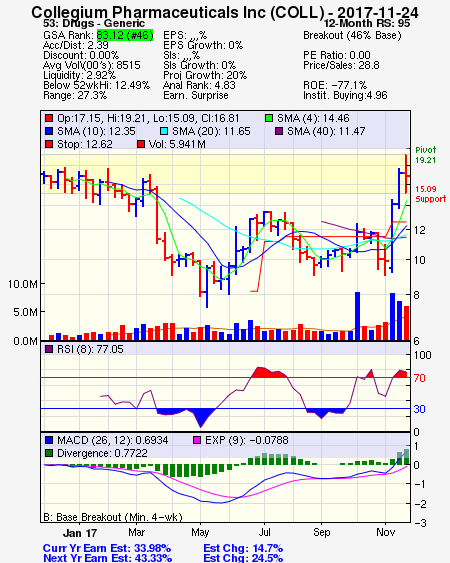Viewport: 450px width, 563px height.
Task: Click the highlighted GSA Rank value
Action: 125,35
